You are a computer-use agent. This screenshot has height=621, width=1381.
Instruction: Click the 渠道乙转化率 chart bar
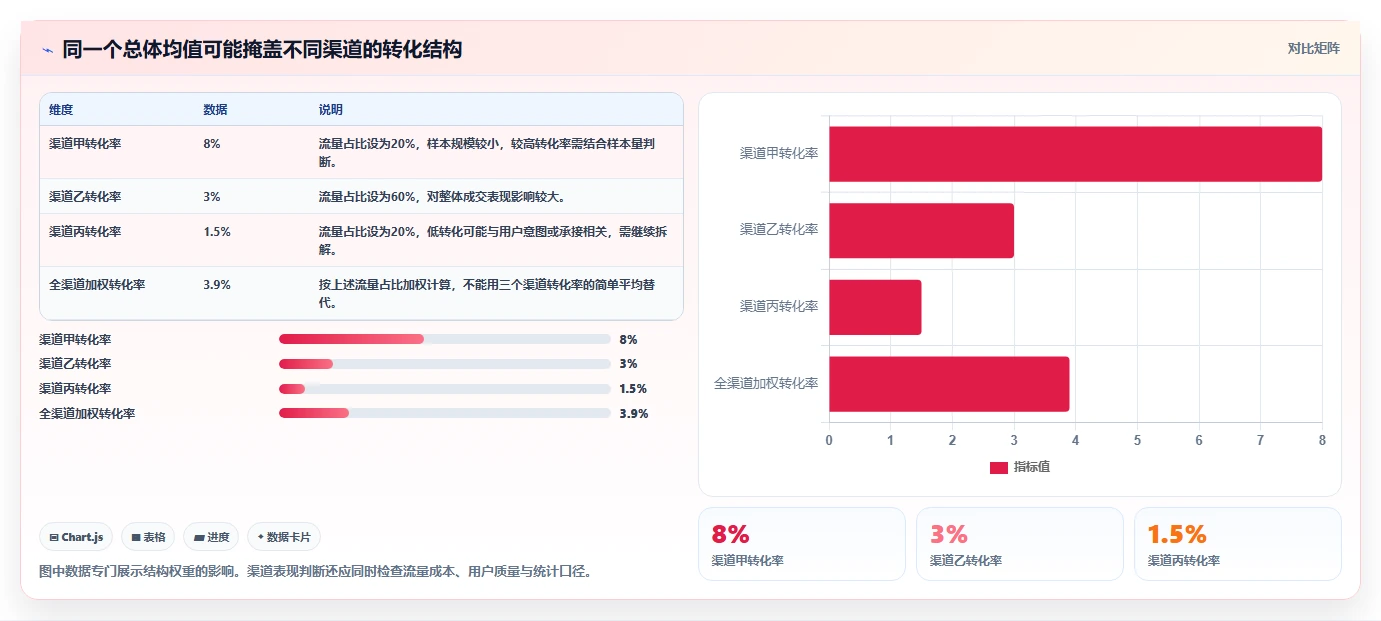click(921, 231)
